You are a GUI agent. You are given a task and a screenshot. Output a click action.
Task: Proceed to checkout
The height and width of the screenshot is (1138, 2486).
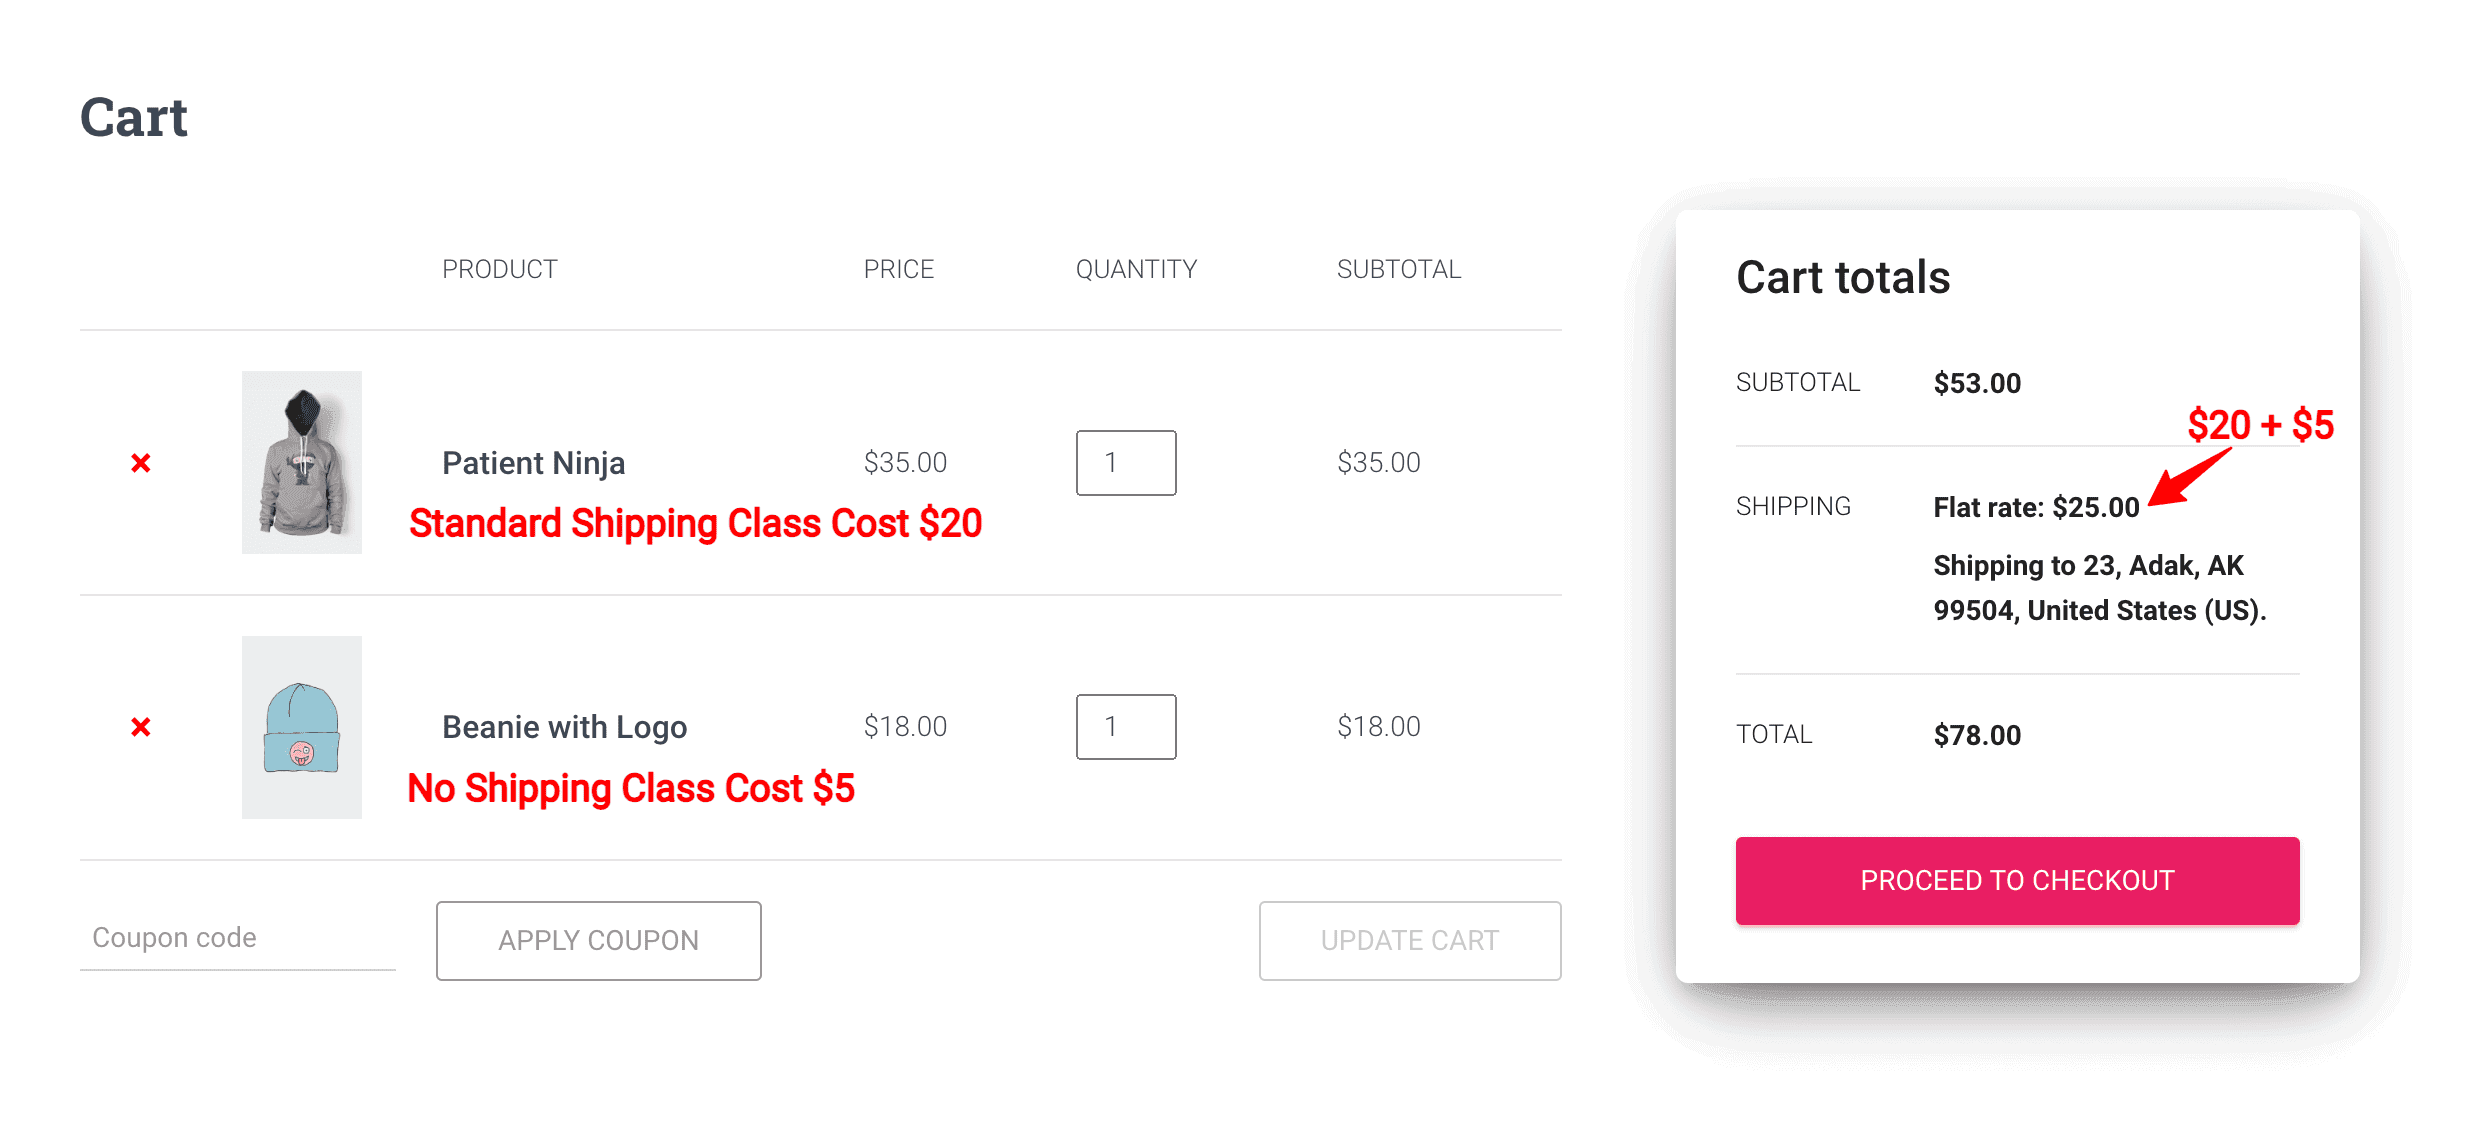click(2016, 881)
